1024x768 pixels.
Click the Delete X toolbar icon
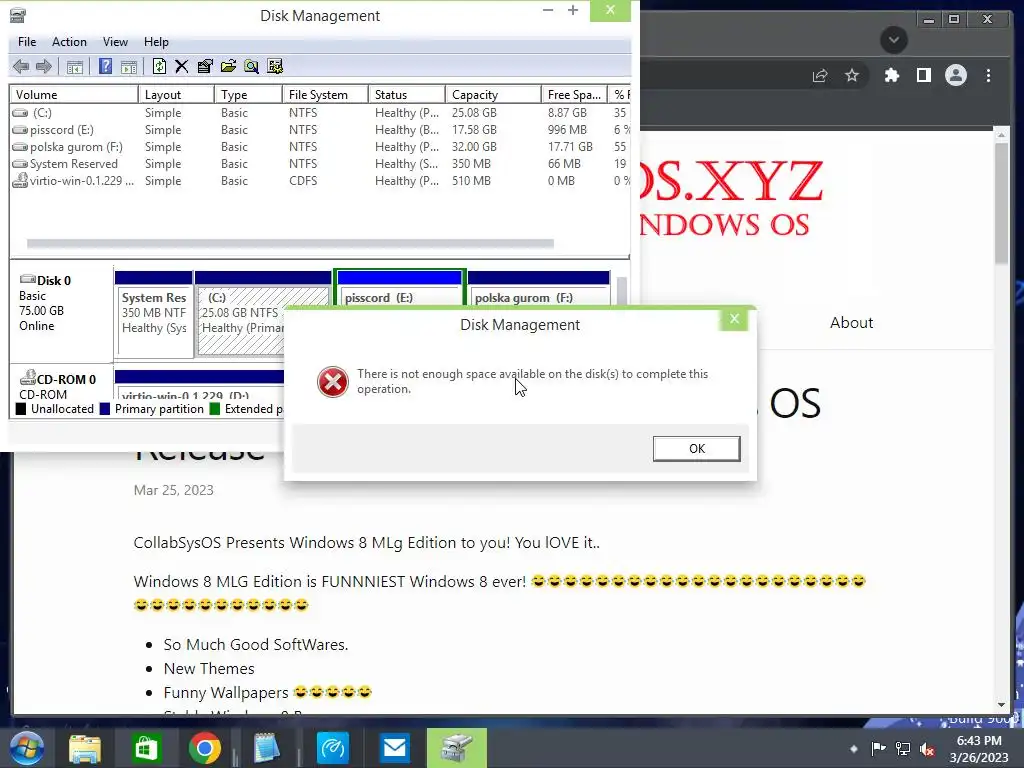coord(182,66)
